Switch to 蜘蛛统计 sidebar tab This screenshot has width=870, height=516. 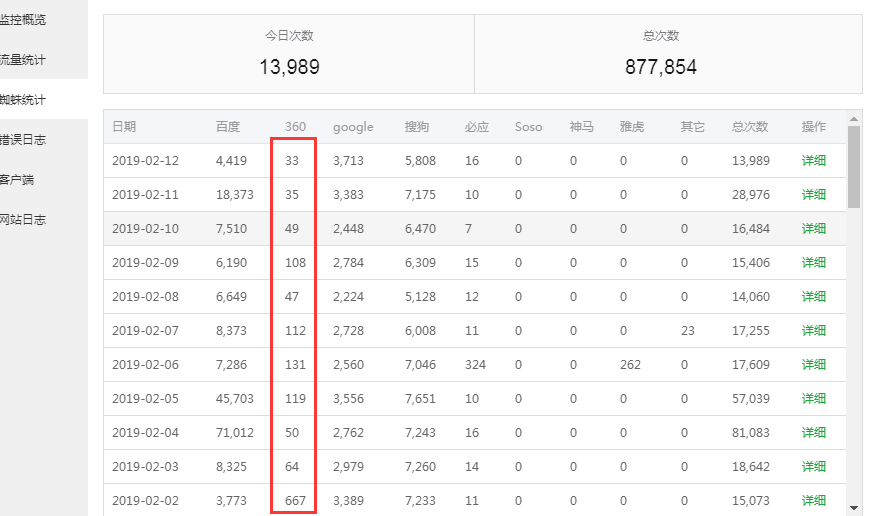point(24,100)
